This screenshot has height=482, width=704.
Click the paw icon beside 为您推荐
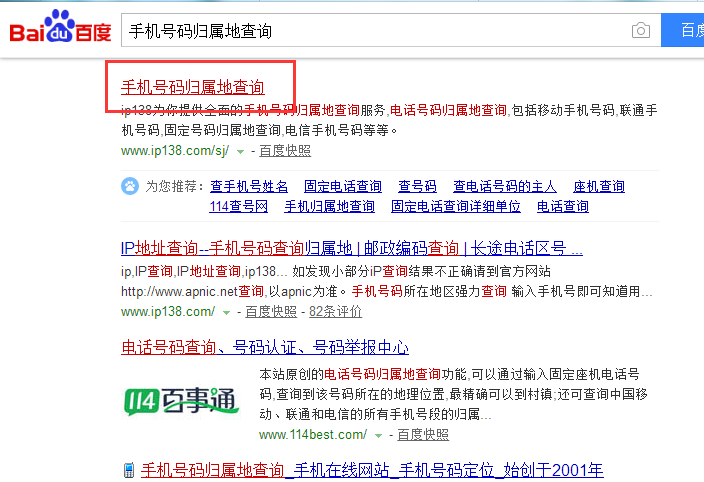(130, 186)
